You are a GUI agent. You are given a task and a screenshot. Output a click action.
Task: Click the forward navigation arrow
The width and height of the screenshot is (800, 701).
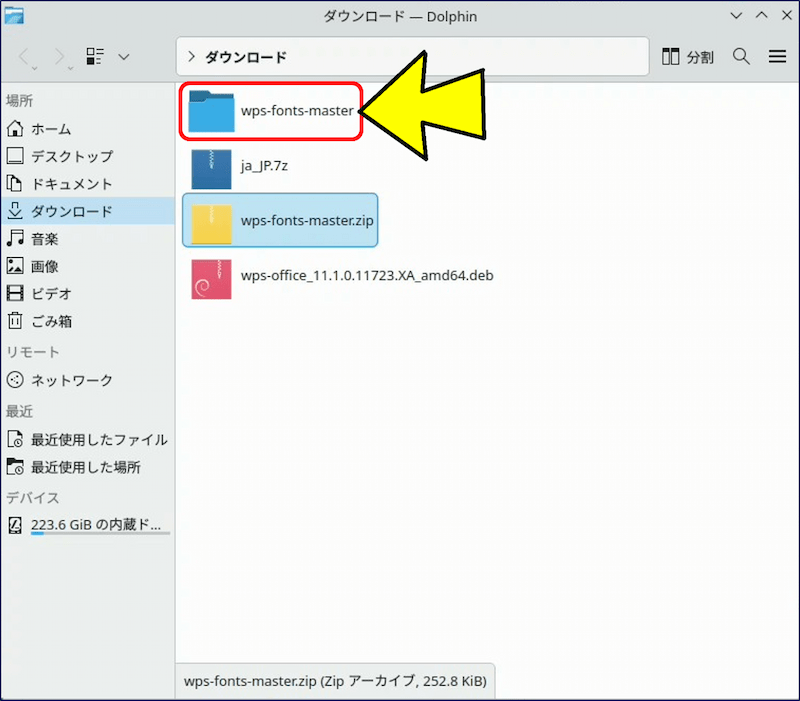coord(59,57)
